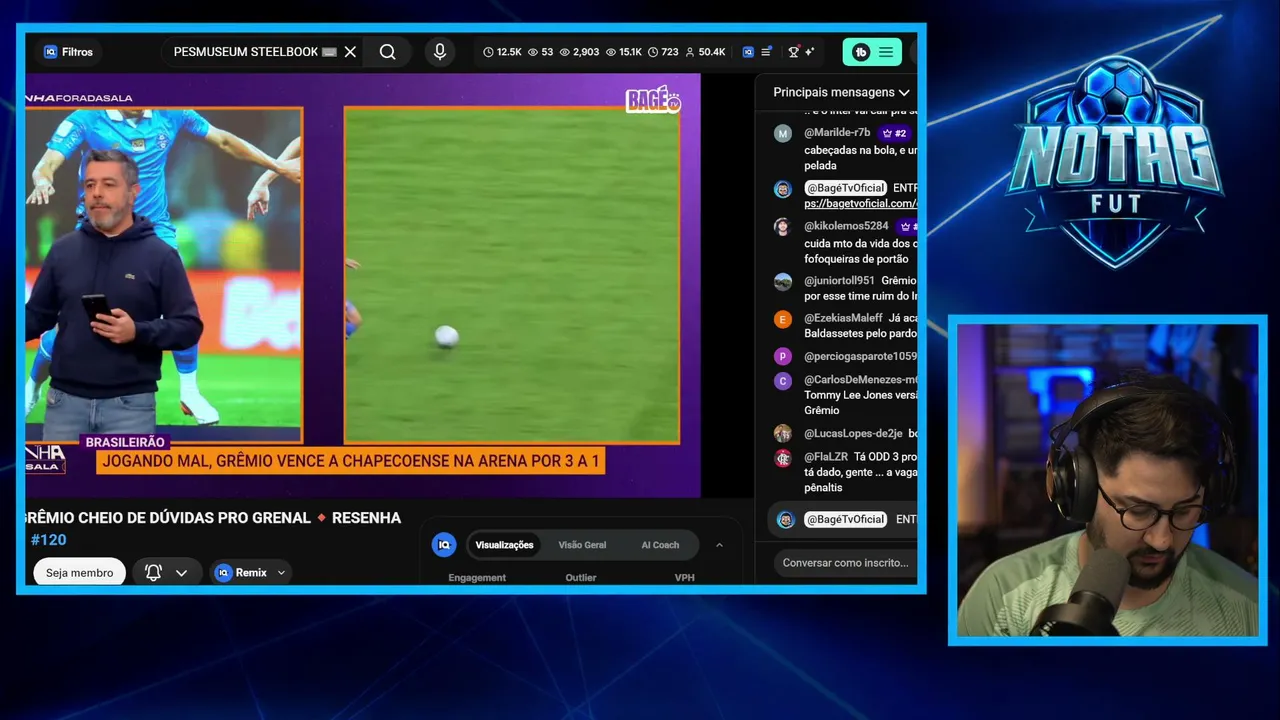The height and width of the screenshot is (720, 1280).
Task: Select the Visualizações tab
Action: click(504, 545)
